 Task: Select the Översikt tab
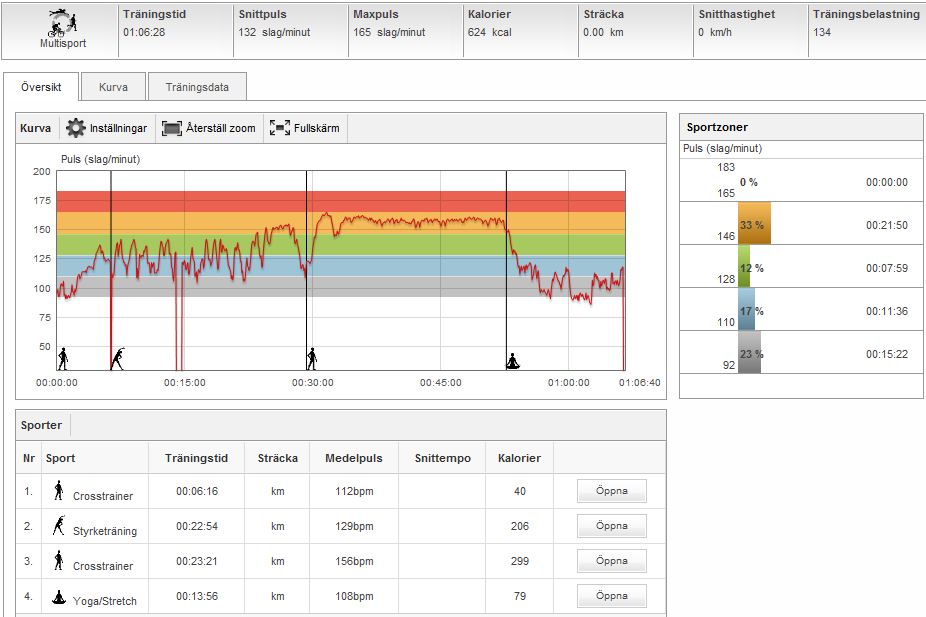click(41, 87)
